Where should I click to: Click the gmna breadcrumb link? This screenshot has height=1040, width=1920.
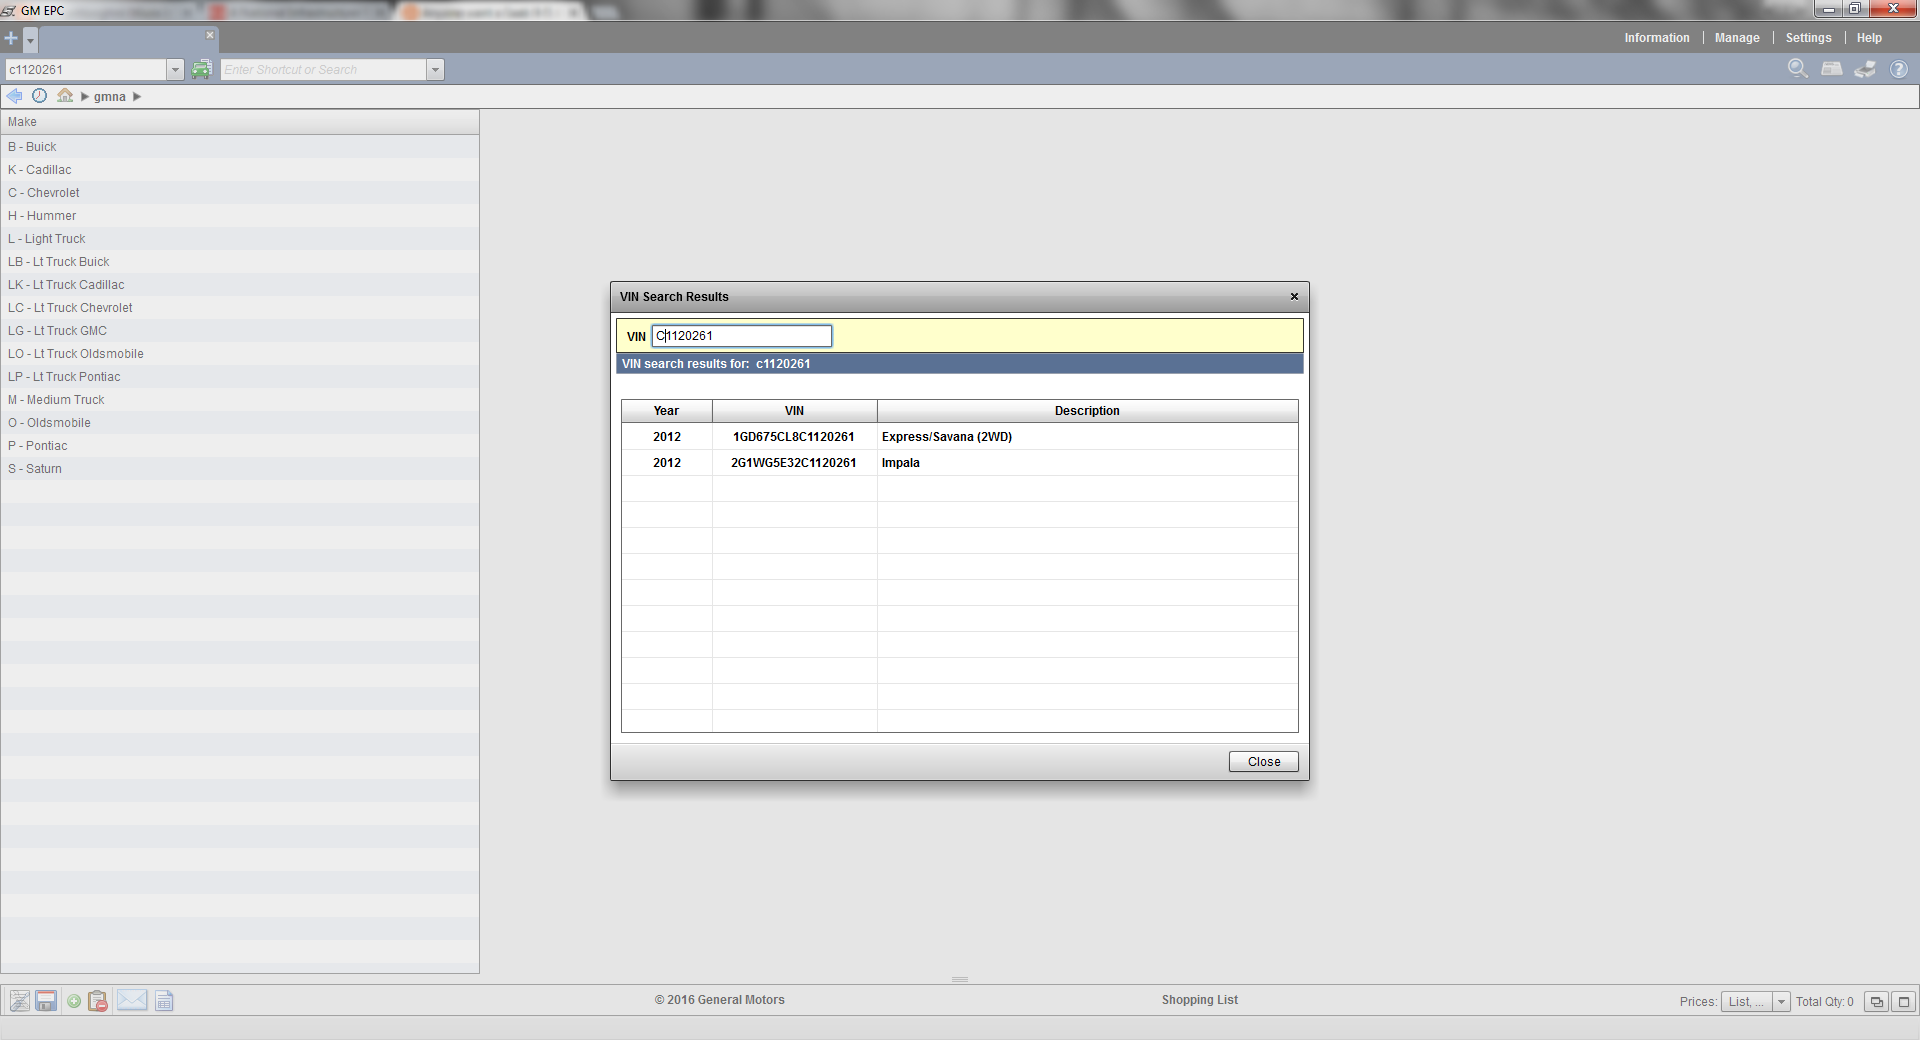point(110,97)
